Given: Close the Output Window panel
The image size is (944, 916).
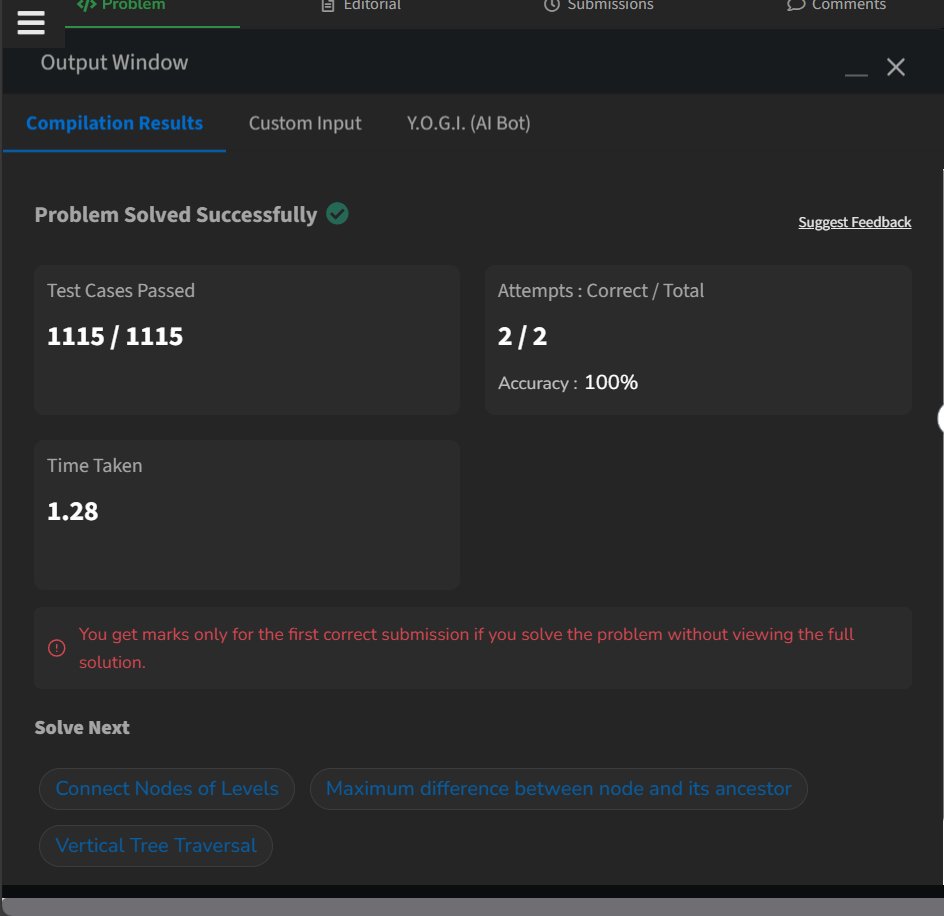Looking at the screenshot, I should click(x=896, y=67).
